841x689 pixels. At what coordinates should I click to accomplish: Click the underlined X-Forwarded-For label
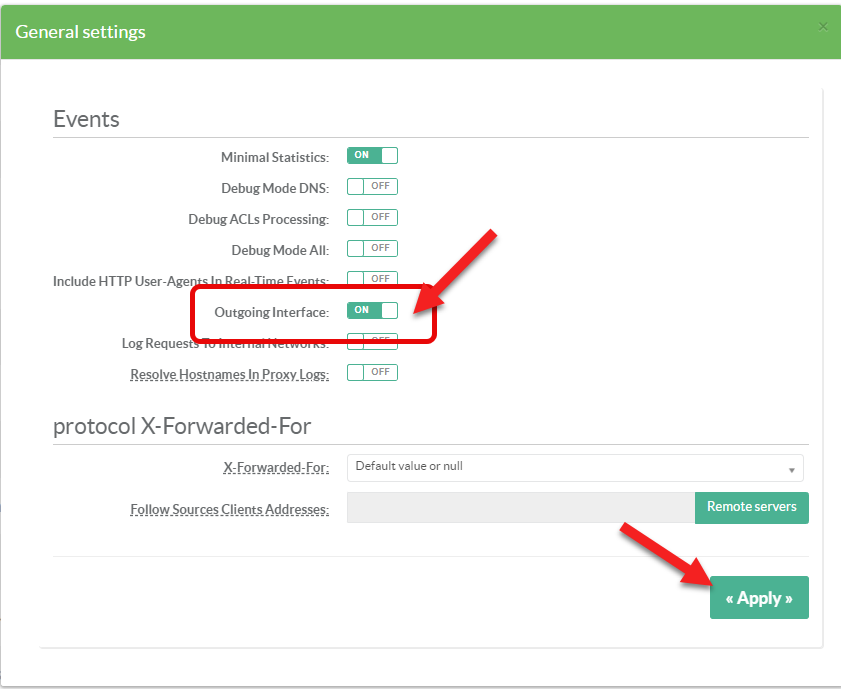pyautogui.click(x=275, y=468)
